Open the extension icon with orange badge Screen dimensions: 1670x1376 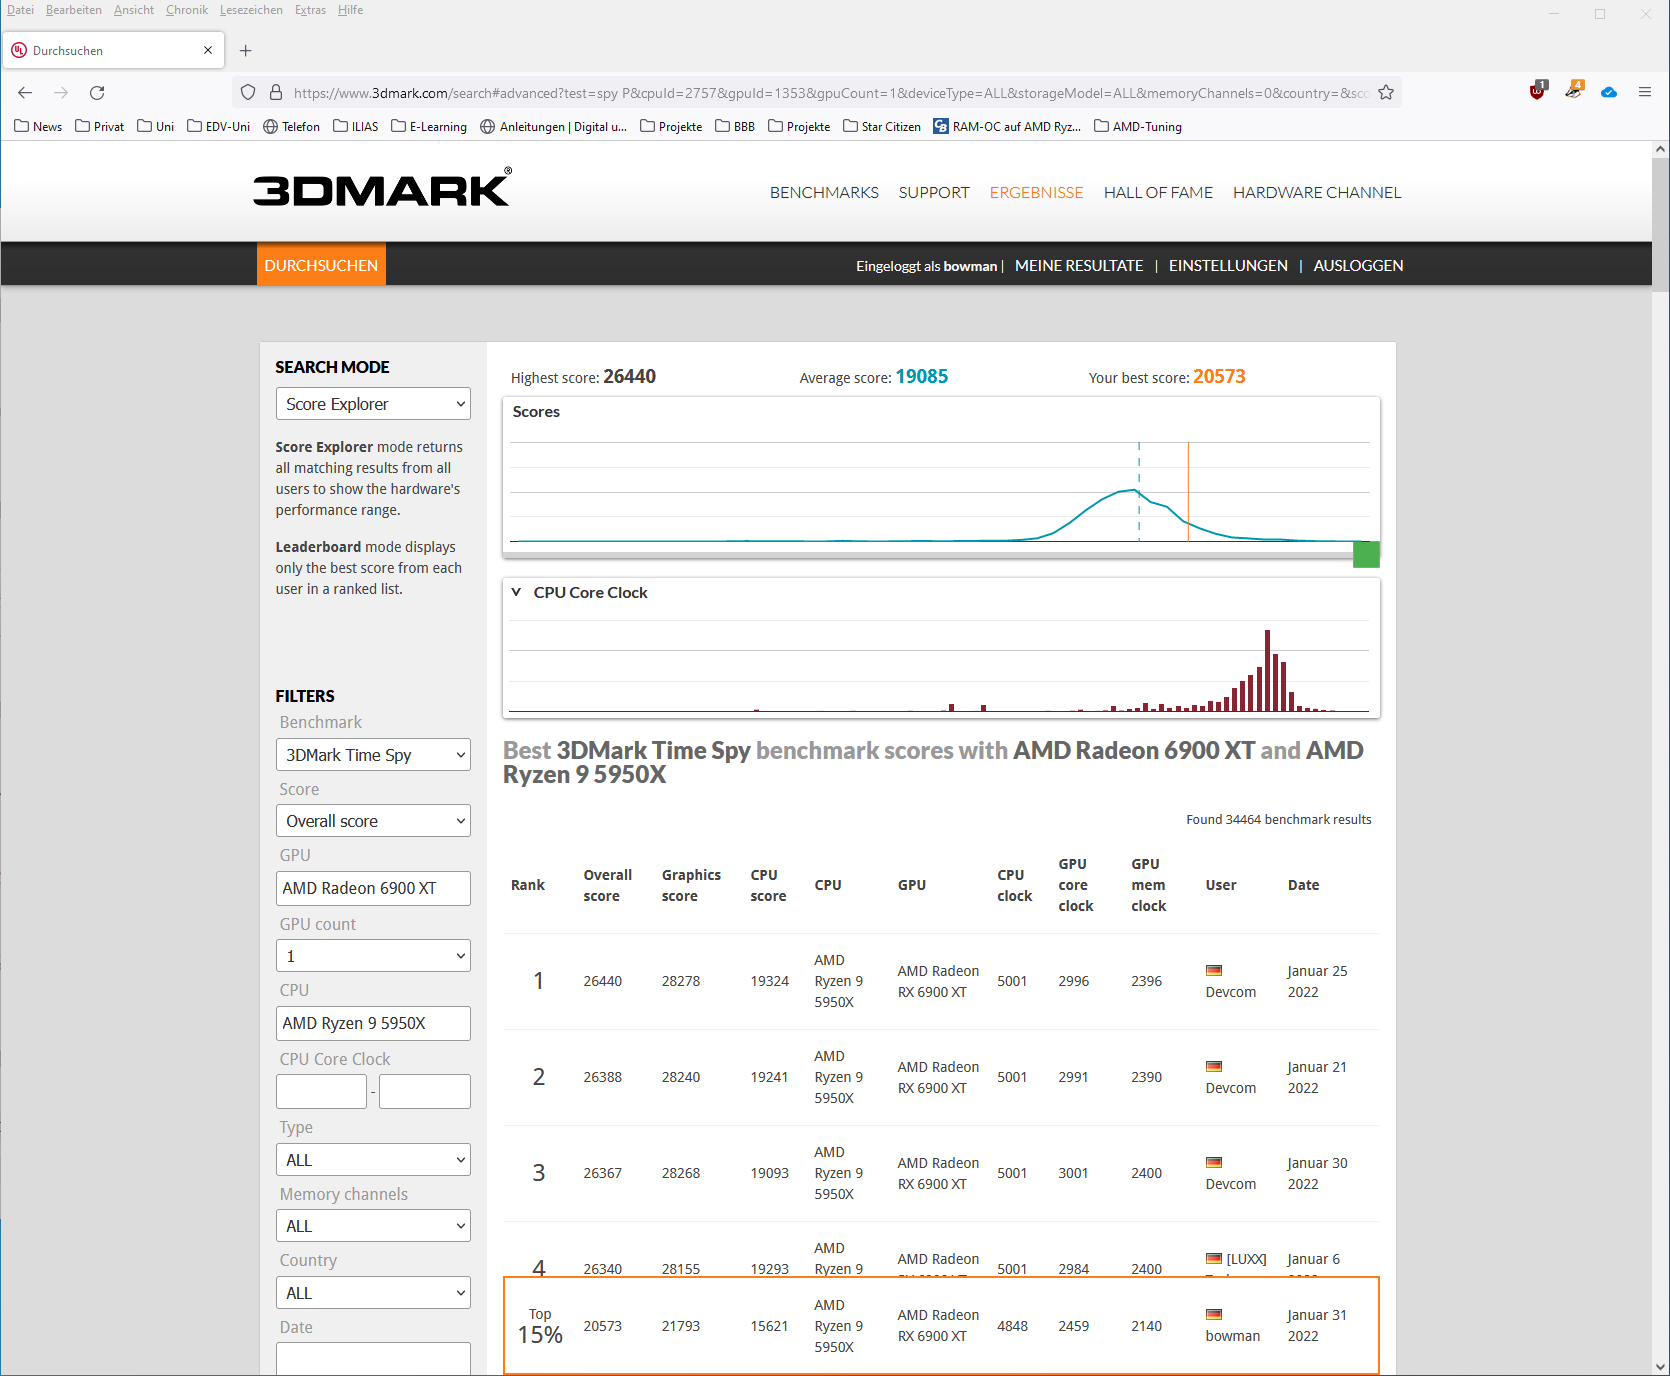click(x=1575, y=90)
